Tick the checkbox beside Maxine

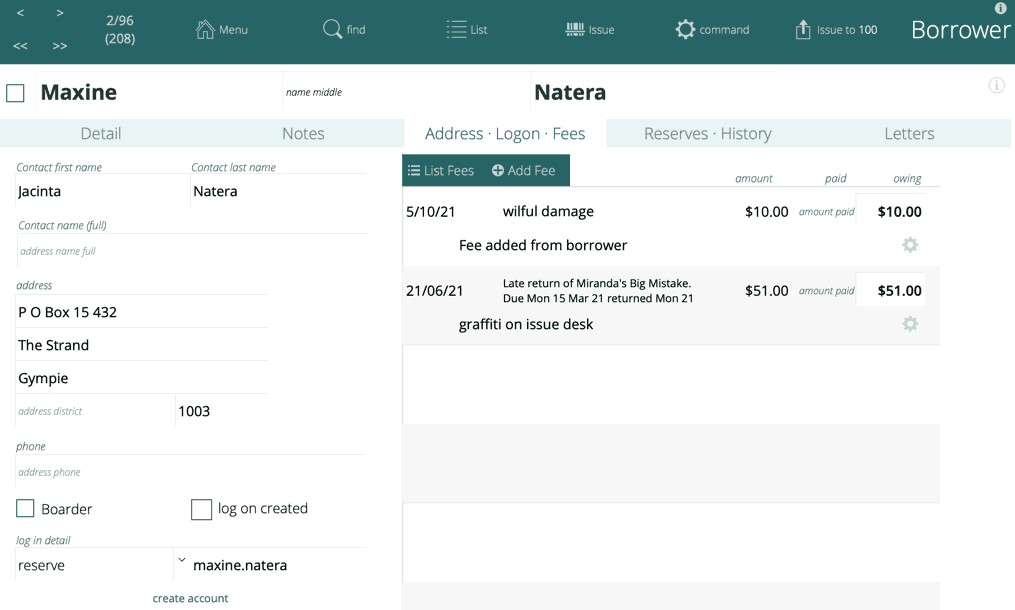click(15, 93)
